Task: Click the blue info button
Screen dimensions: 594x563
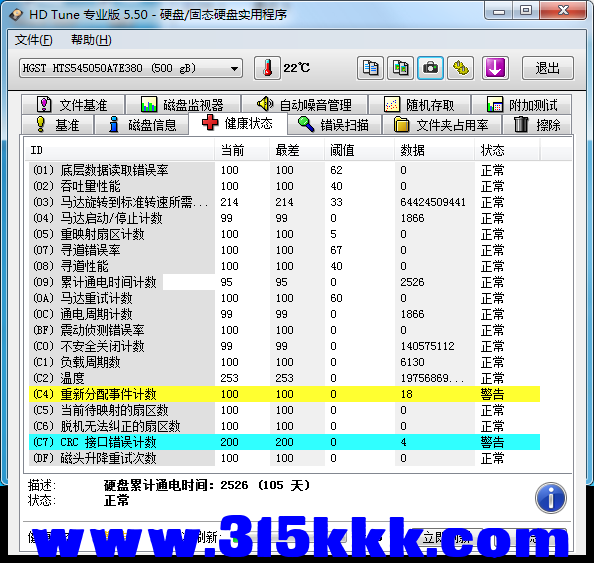Action: tap(550, 498)
